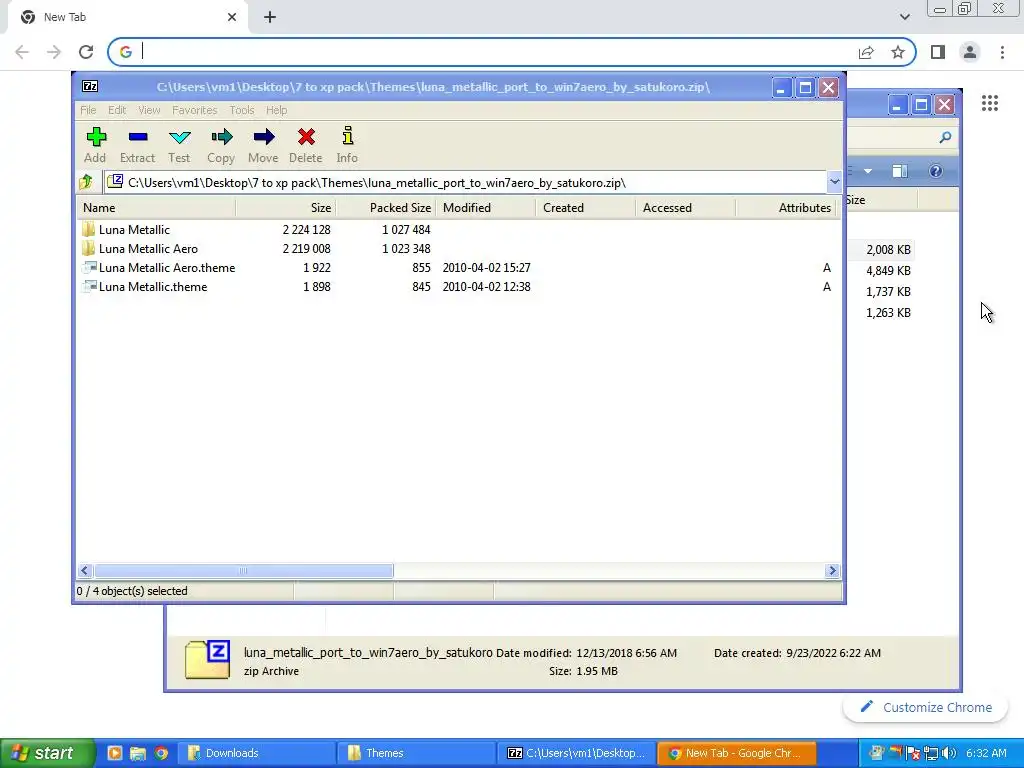Click the scroll-left arrow in 7-Zip
1024x768 pixels.
pos(85,571)
